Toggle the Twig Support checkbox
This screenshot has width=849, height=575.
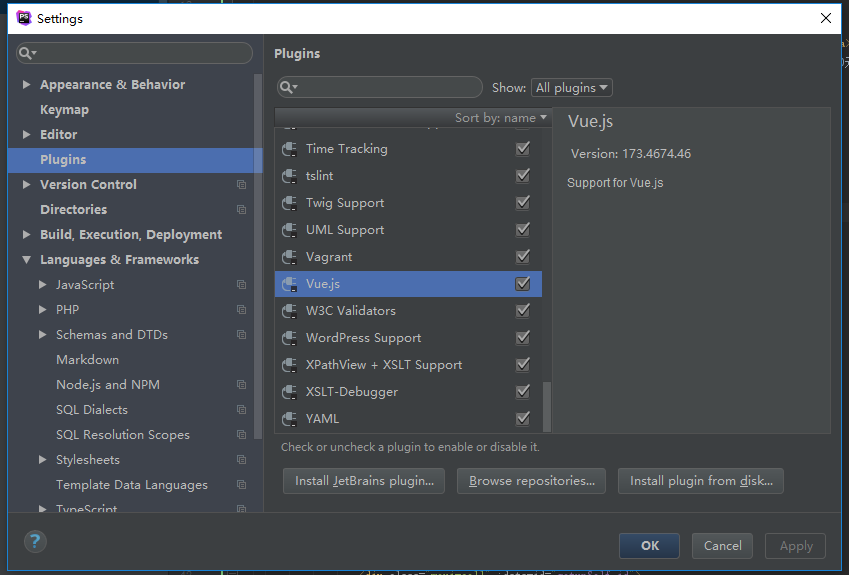[523, 202]
